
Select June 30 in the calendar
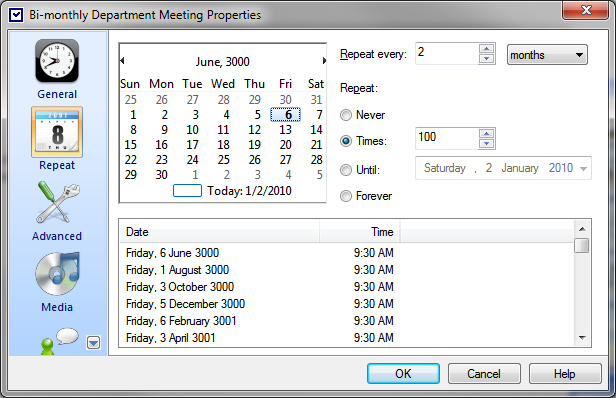[161, 174]
